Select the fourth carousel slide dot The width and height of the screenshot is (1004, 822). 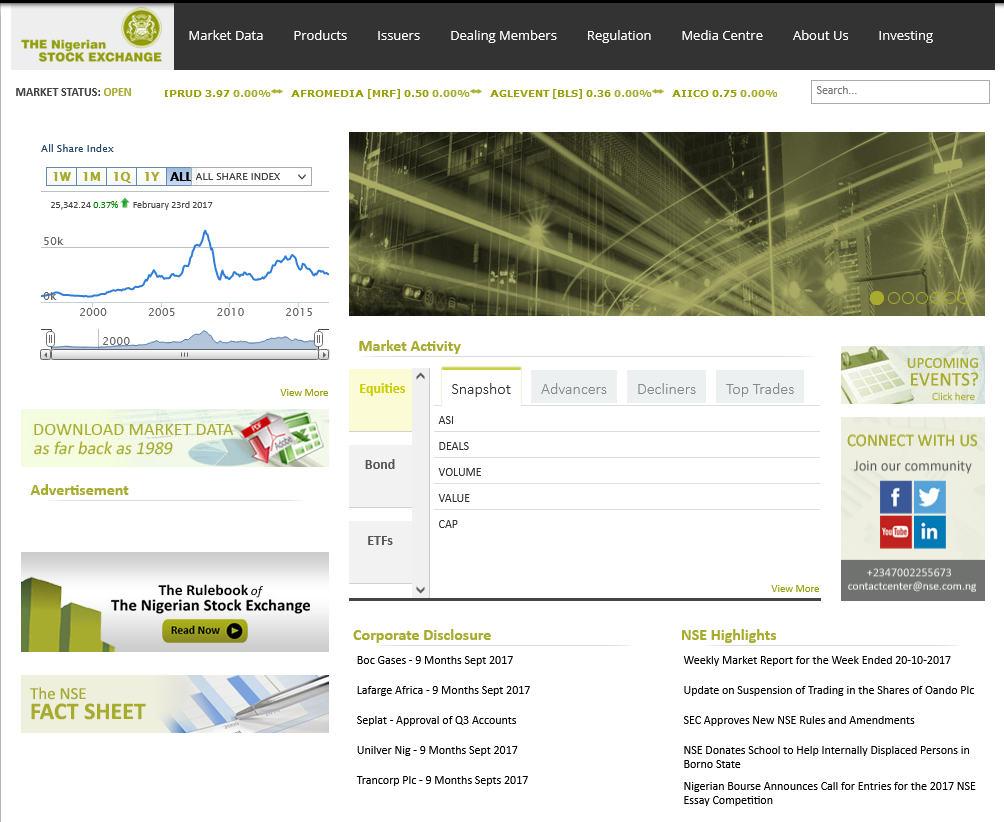point(922,298)
